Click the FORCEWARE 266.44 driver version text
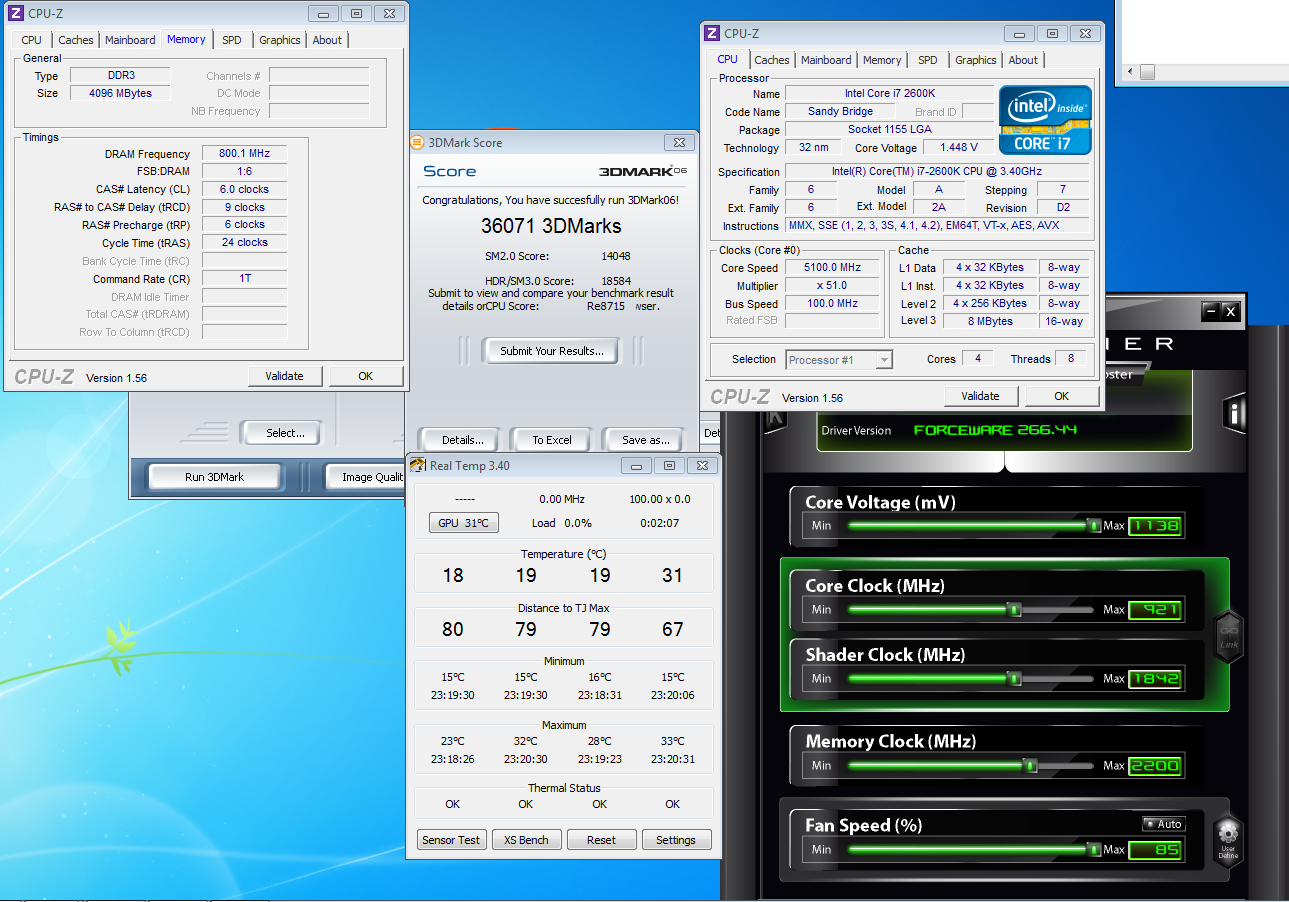Image resolution: width=1289 pixels, height=902 pixels. point(995,431)
